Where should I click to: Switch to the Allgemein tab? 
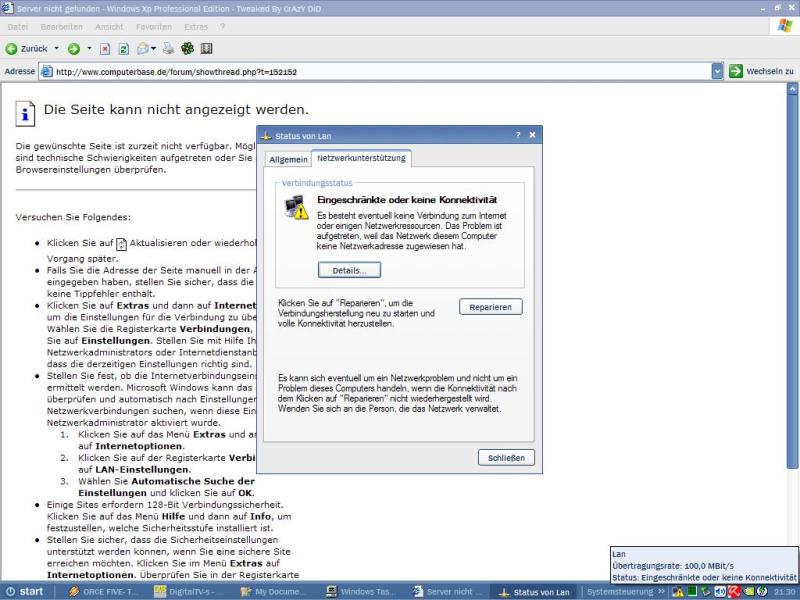pyautogui.click(x=288, y=160)
